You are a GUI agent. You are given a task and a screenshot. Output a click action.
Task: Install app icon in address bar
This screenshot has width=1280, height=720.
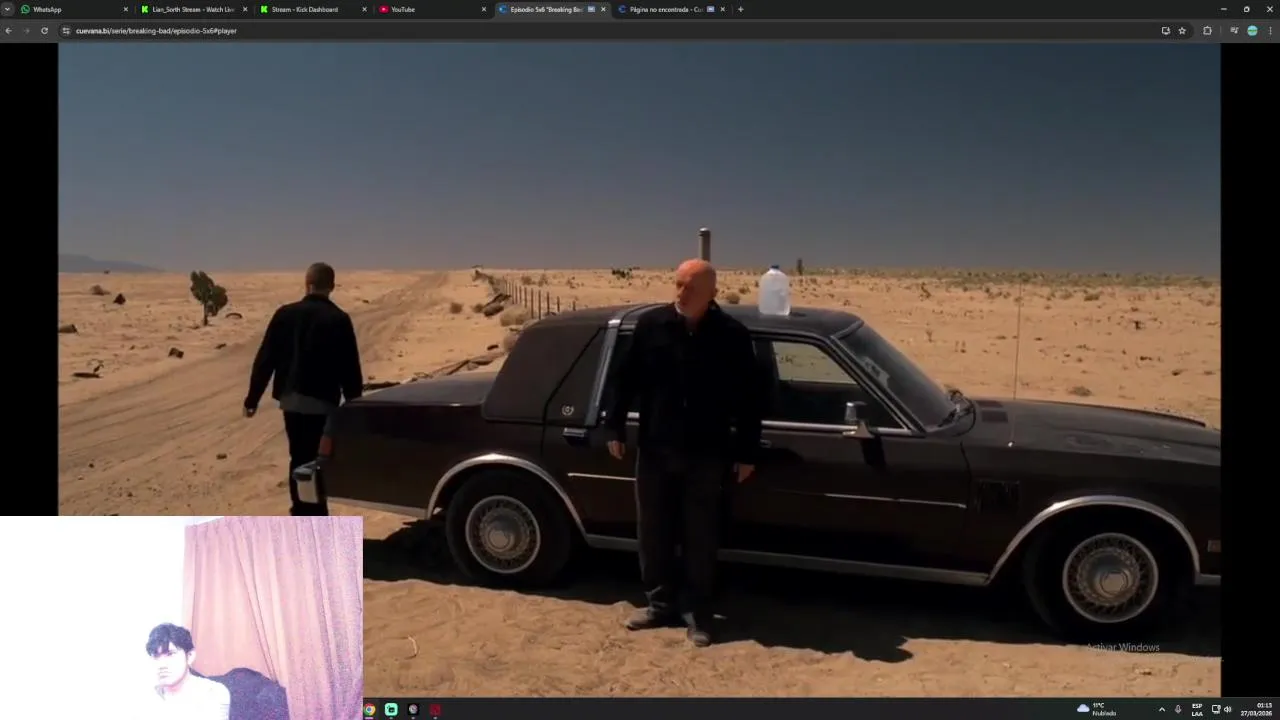click(1165, 31)
